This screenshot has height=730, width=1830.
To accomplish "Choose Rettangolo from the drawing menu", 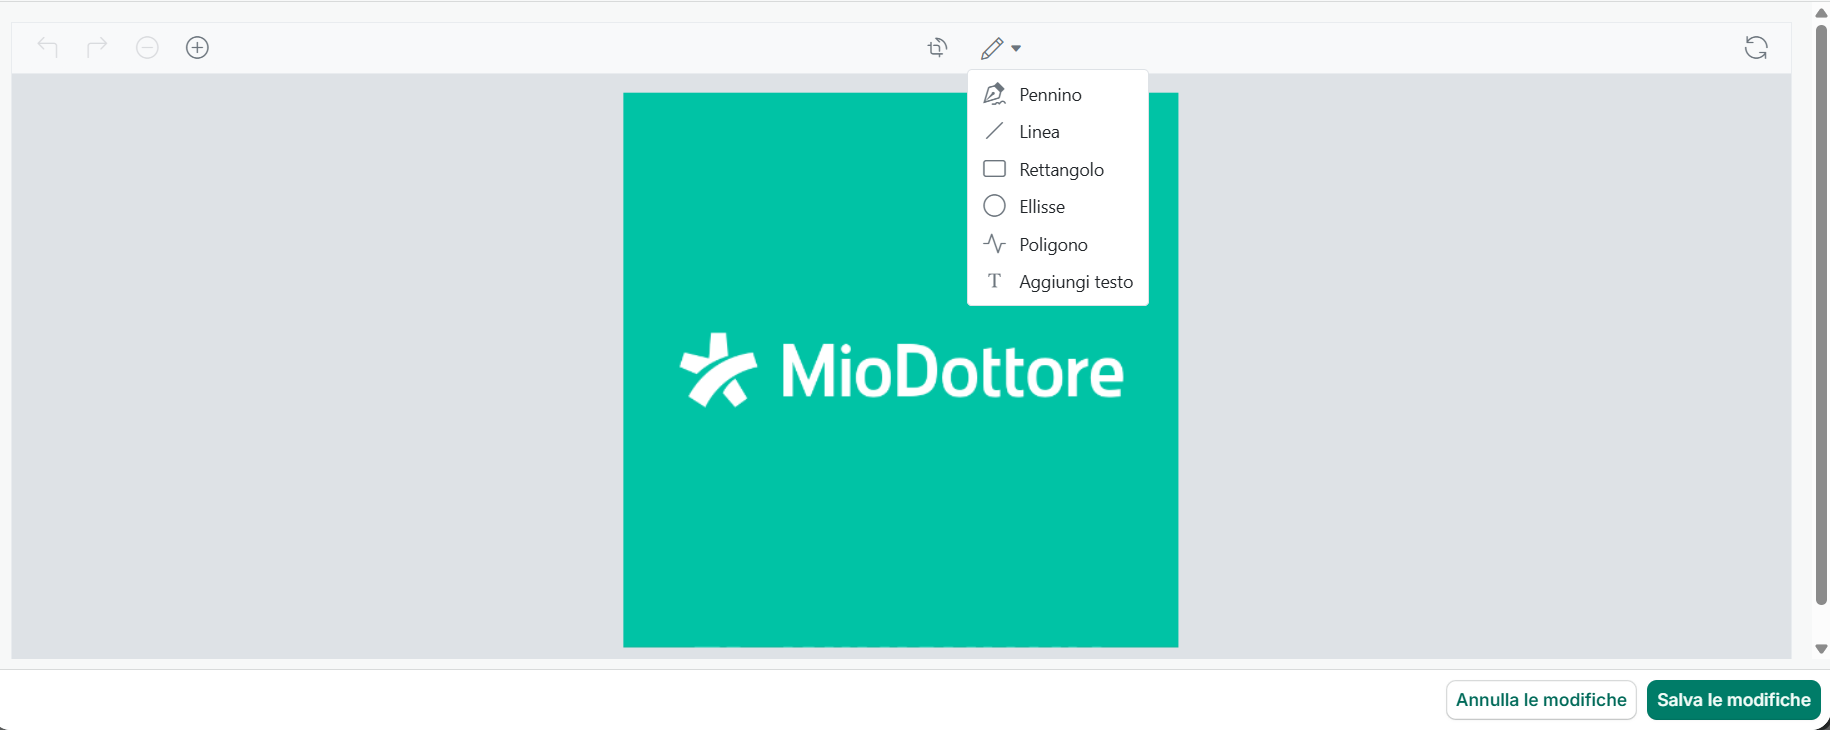I will (x=1058, y=169).
